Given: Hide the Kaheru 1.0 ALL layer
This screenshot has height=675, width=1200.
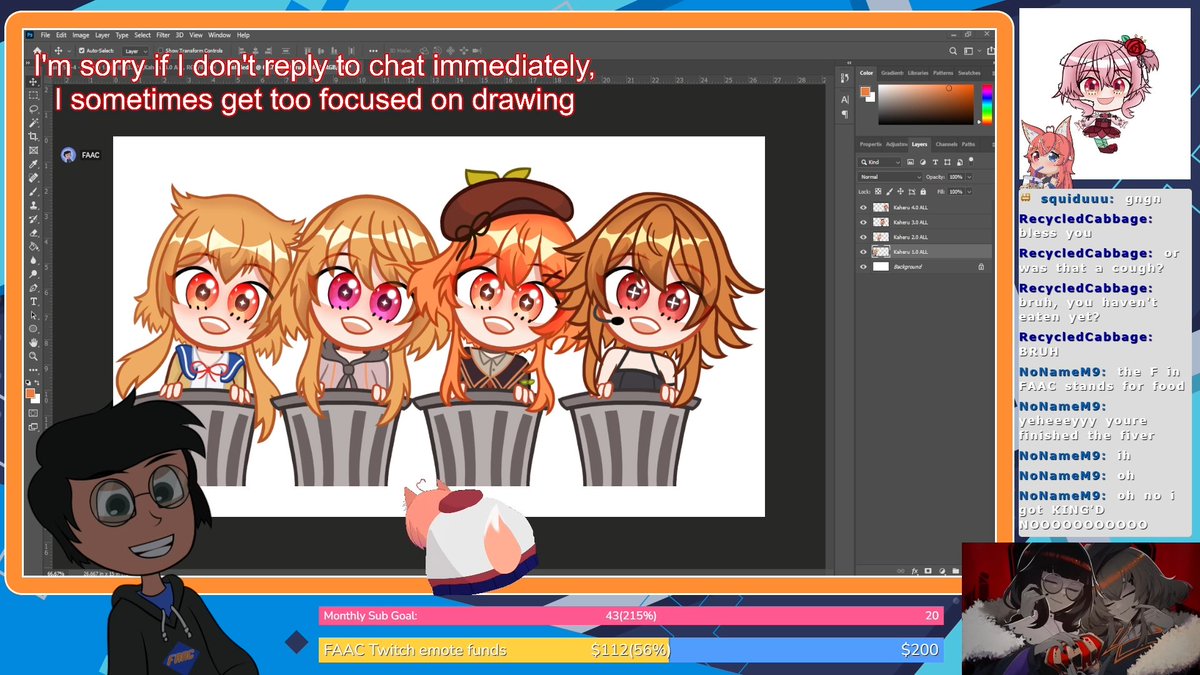Looking at the screenshot, I should 864,252.
